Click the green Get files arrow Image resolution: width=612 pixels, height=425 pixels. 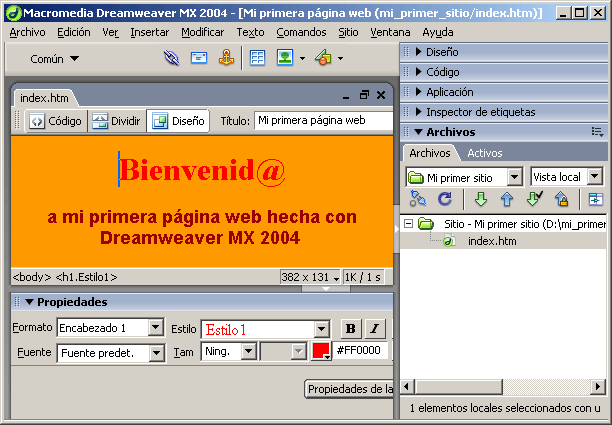point(480,199)
